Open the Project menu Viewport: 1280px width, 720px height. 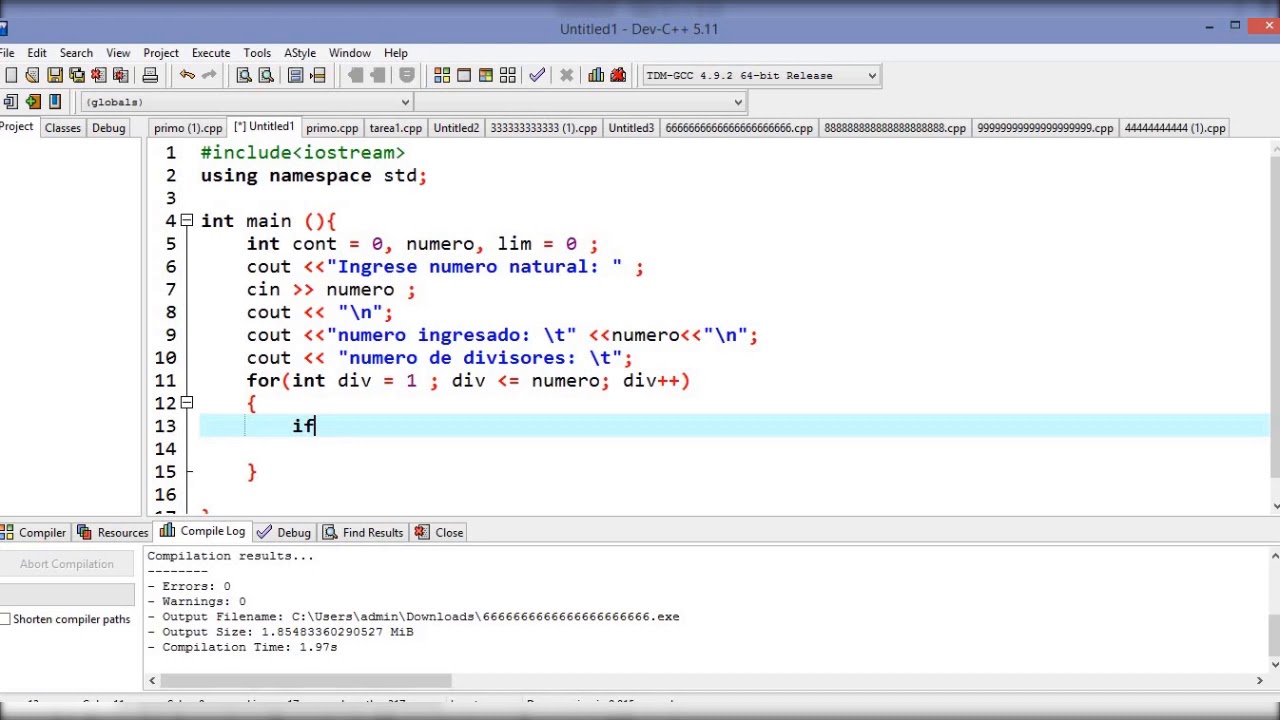tap(161, 53)
